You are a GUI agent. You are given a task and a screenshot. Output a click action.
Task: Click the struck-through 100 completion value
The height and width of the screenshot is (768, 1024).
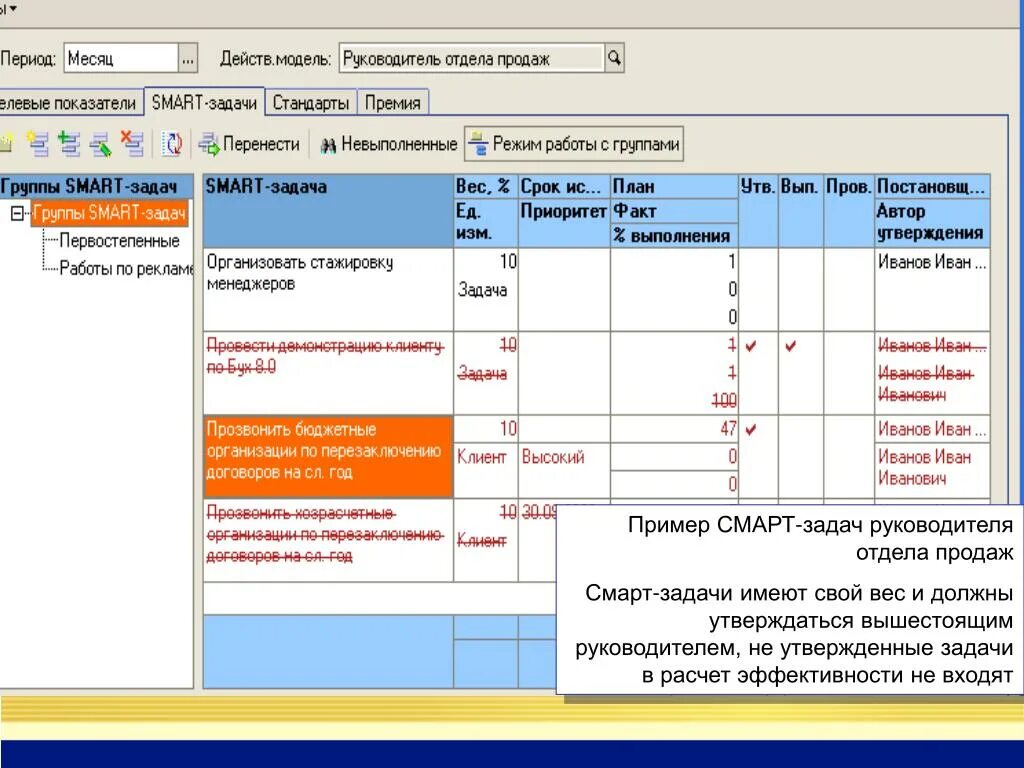tap(724, 400)
